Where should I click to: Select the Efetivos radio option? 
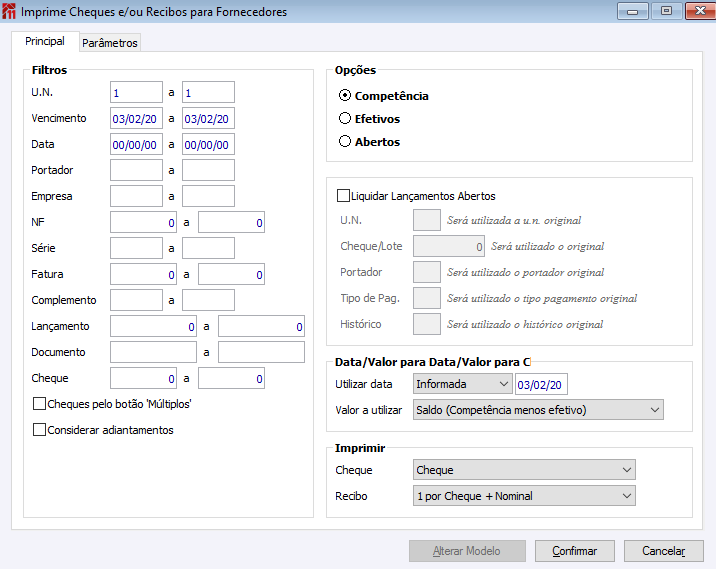[346, 119]
